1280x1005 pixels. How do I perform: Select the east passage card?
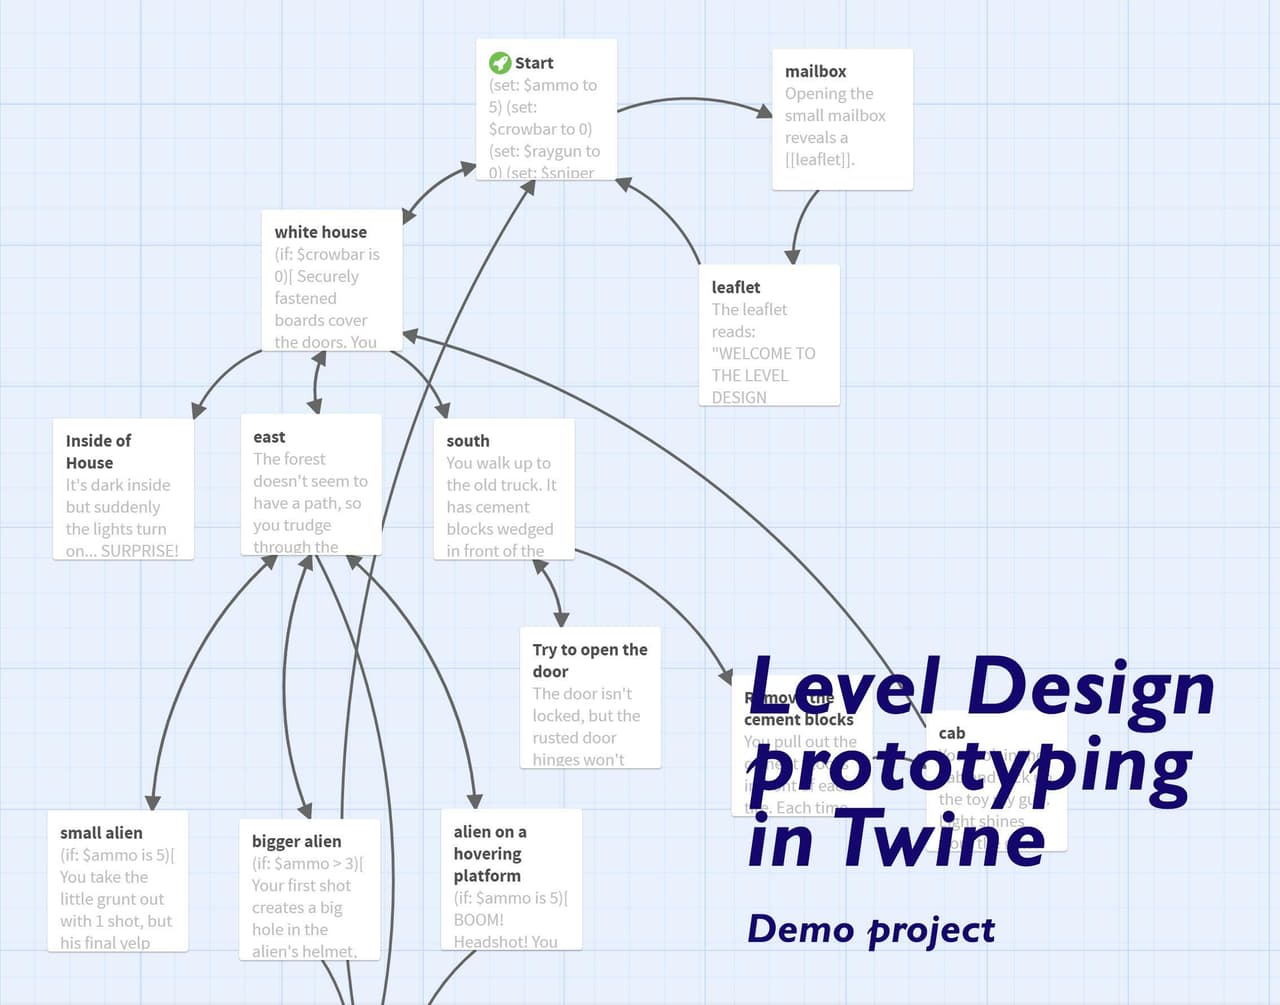[x=311, y=484]
